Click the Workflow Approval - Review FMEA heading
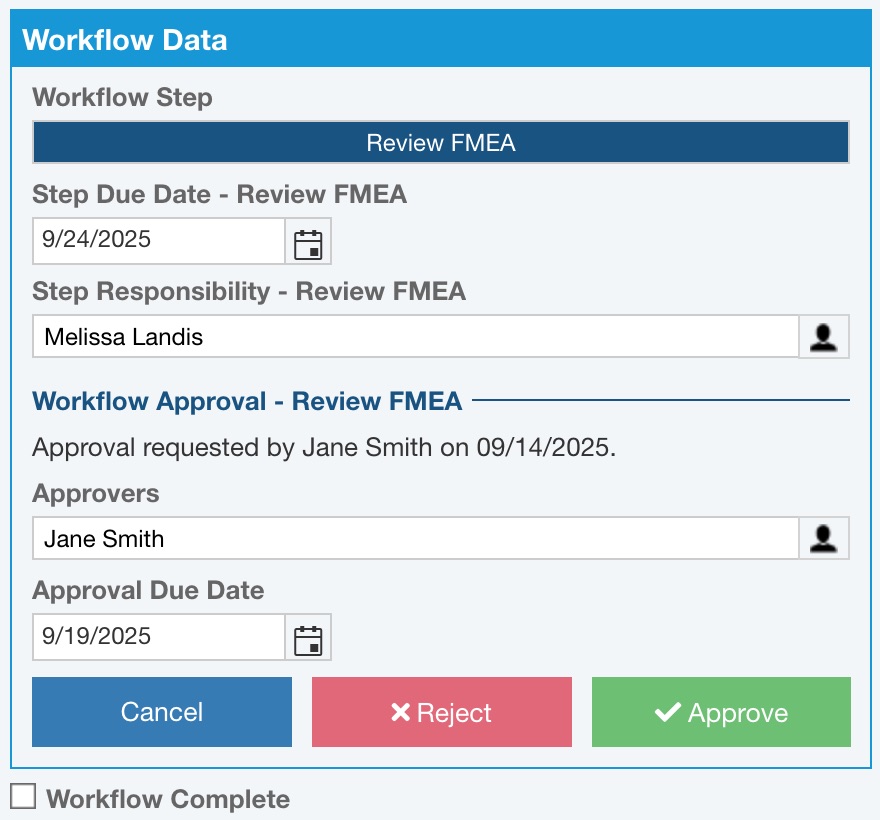This screenshot has height=820, width=880. point(247,402)
